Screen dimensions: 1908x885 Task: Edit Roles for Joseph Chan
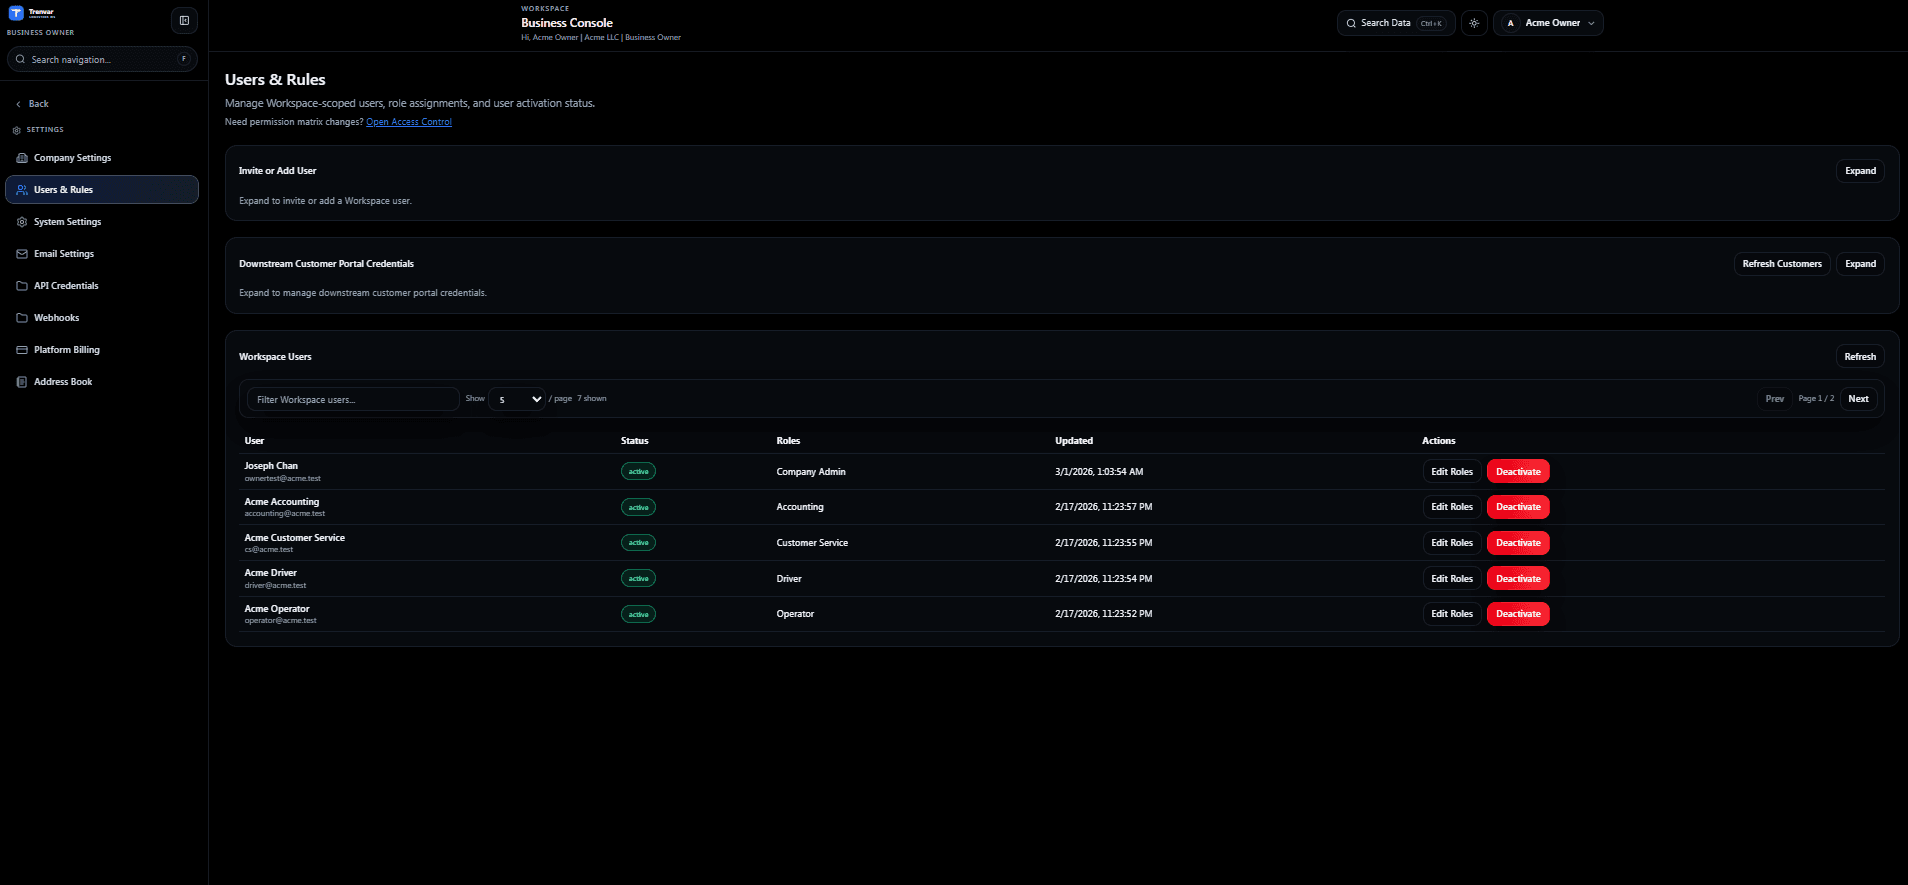(1452, 472)
